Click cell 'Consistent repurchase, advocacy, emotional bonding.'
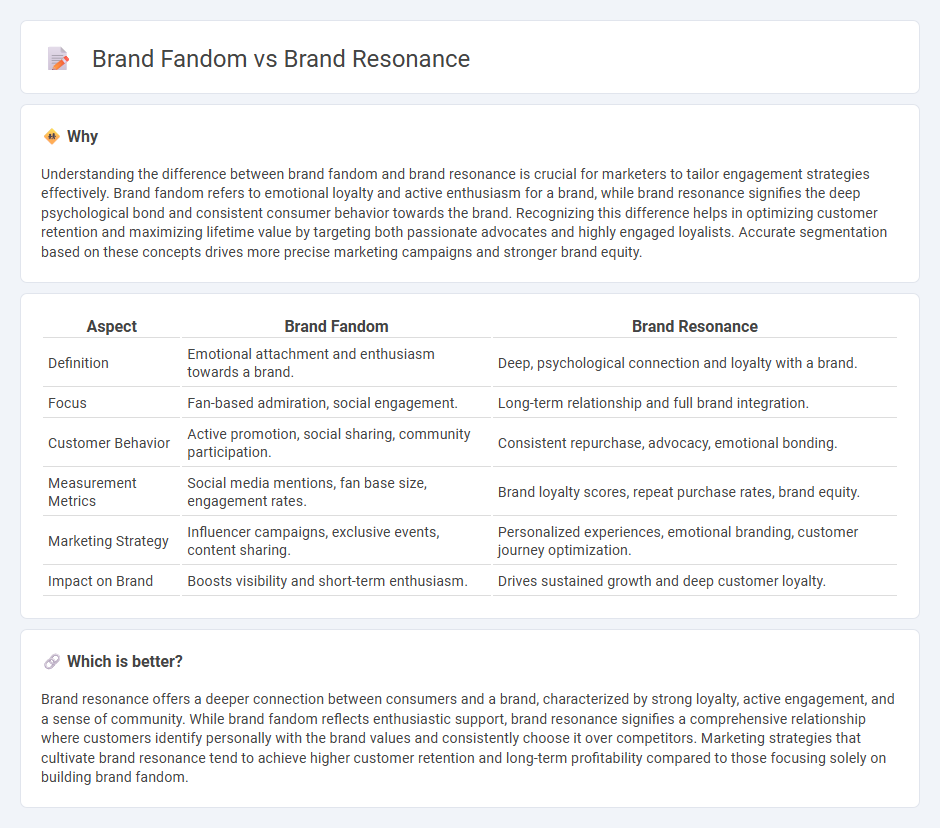Image resolution: width=940 pixels, height=828 pixels. [695, 443]
